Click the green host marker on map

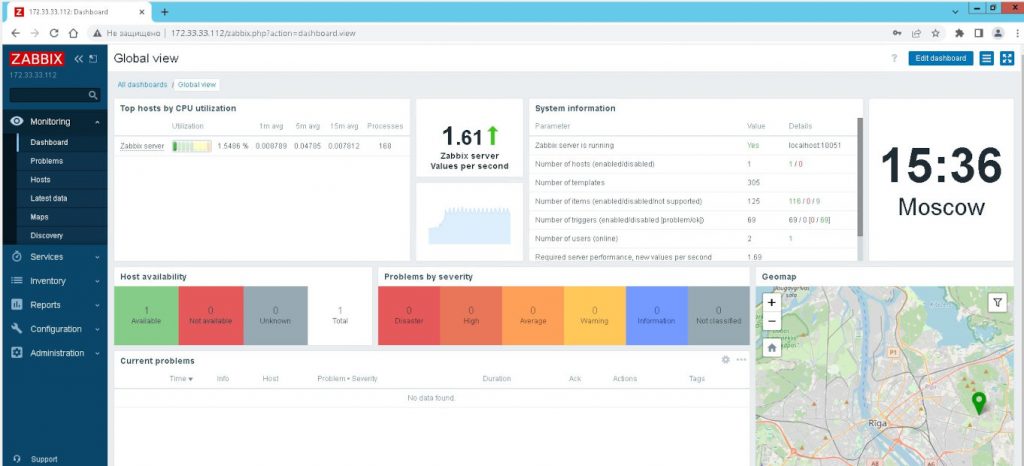coord(979,402)
